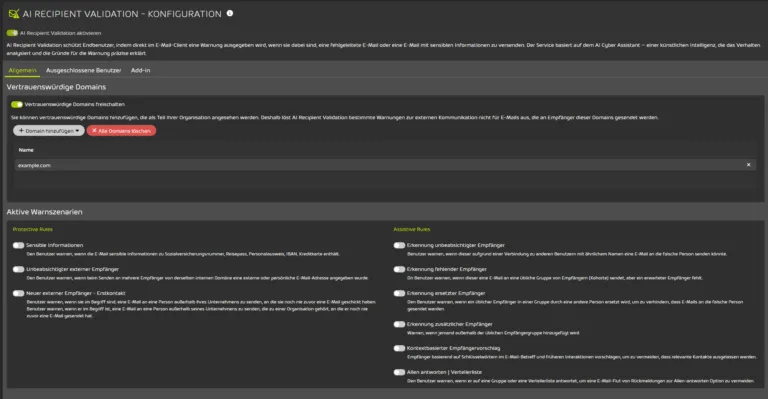Enable Sensible Informationen warning toggle
This screenshot has width=768, height=399.
[19, 245]
